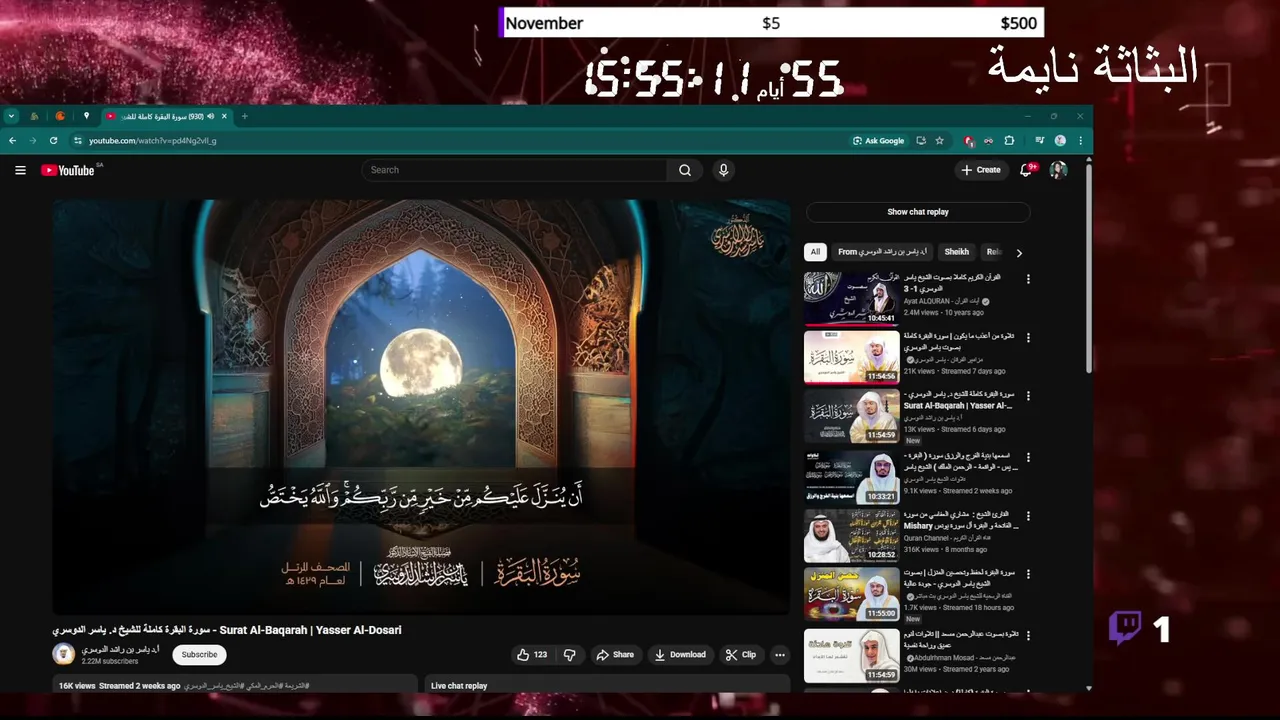Open options for 13K views video
The height and width of the screenshot is (720, 1280).
point(1028,396)
